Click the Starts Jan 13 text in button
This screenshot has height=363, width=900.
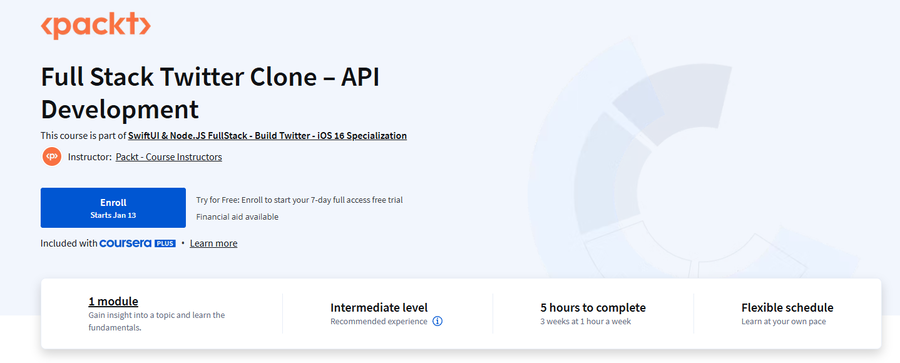point(113,215)
